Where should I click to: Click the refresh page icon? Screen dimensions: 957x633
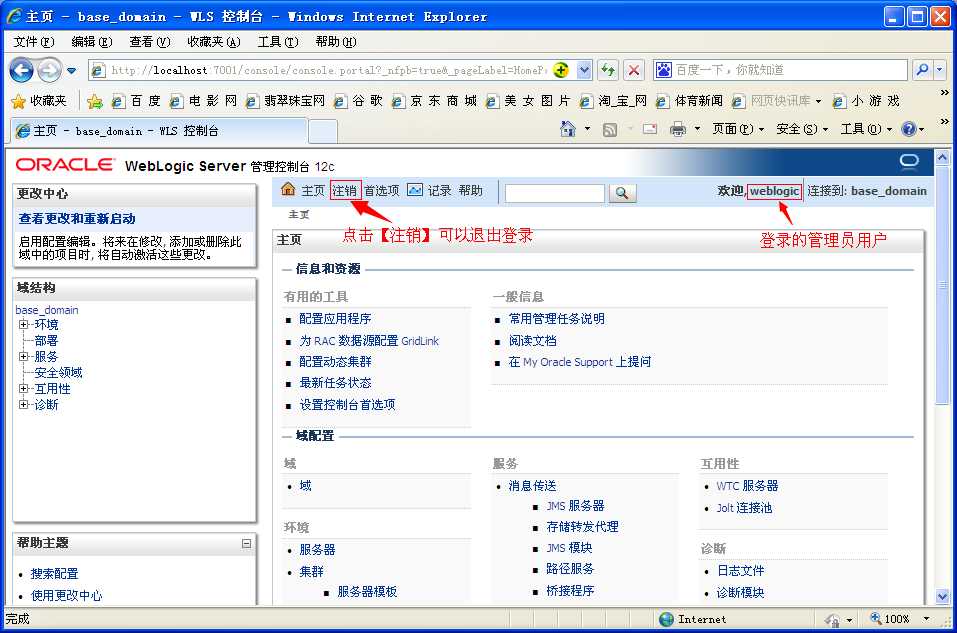coord(608,70)
